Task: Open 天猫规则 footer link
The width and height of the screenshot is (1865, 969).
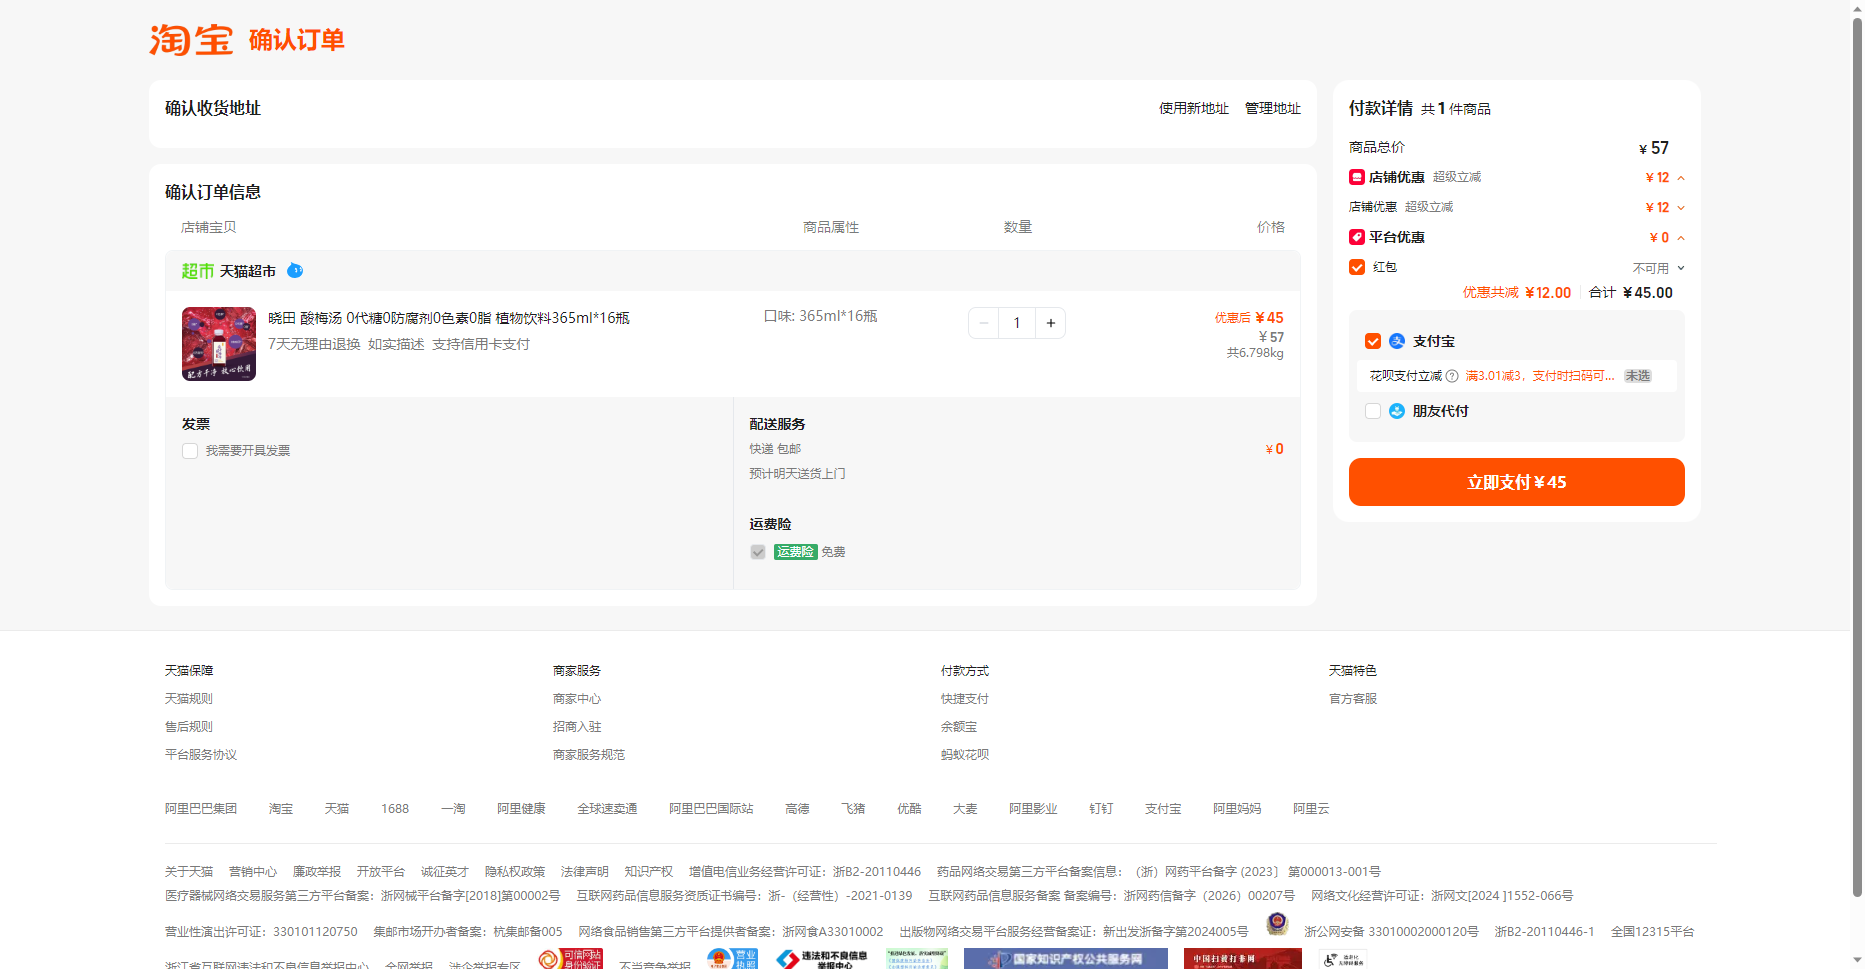Action: click(x=189, y=699)
